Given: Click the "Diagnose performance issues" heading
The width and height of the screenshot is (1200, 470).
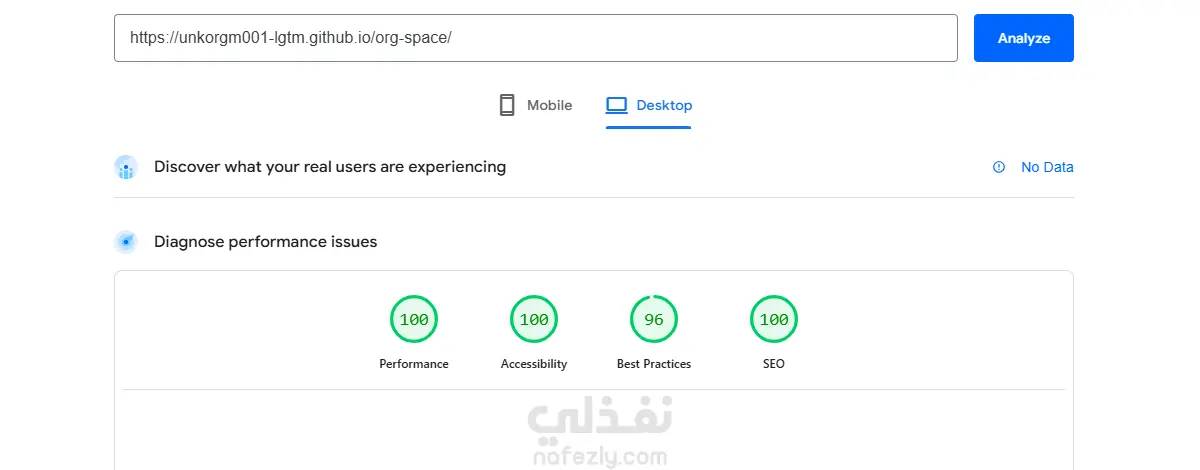Looking at the screenshot, I should coord(265,241).
